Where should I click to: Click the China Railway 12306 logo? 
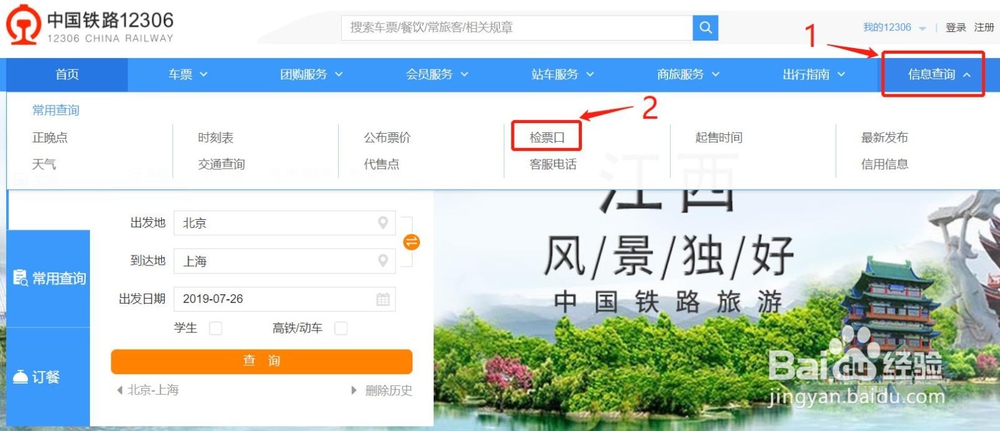click(90, 26)
